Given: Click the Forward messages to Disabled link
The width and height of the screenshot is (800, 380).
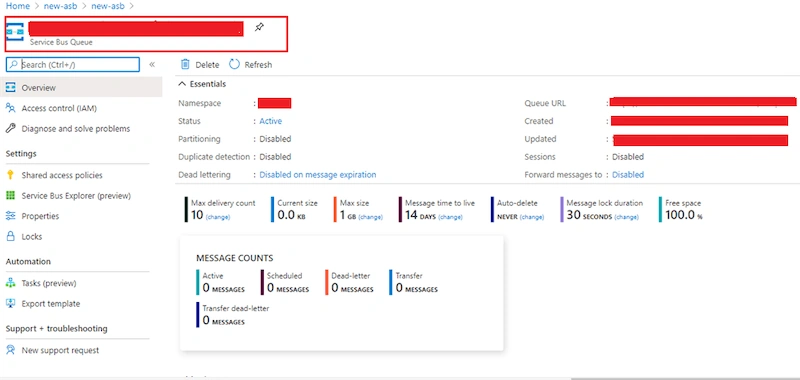Looking at the screenshot, I should (x=628, y=174).
